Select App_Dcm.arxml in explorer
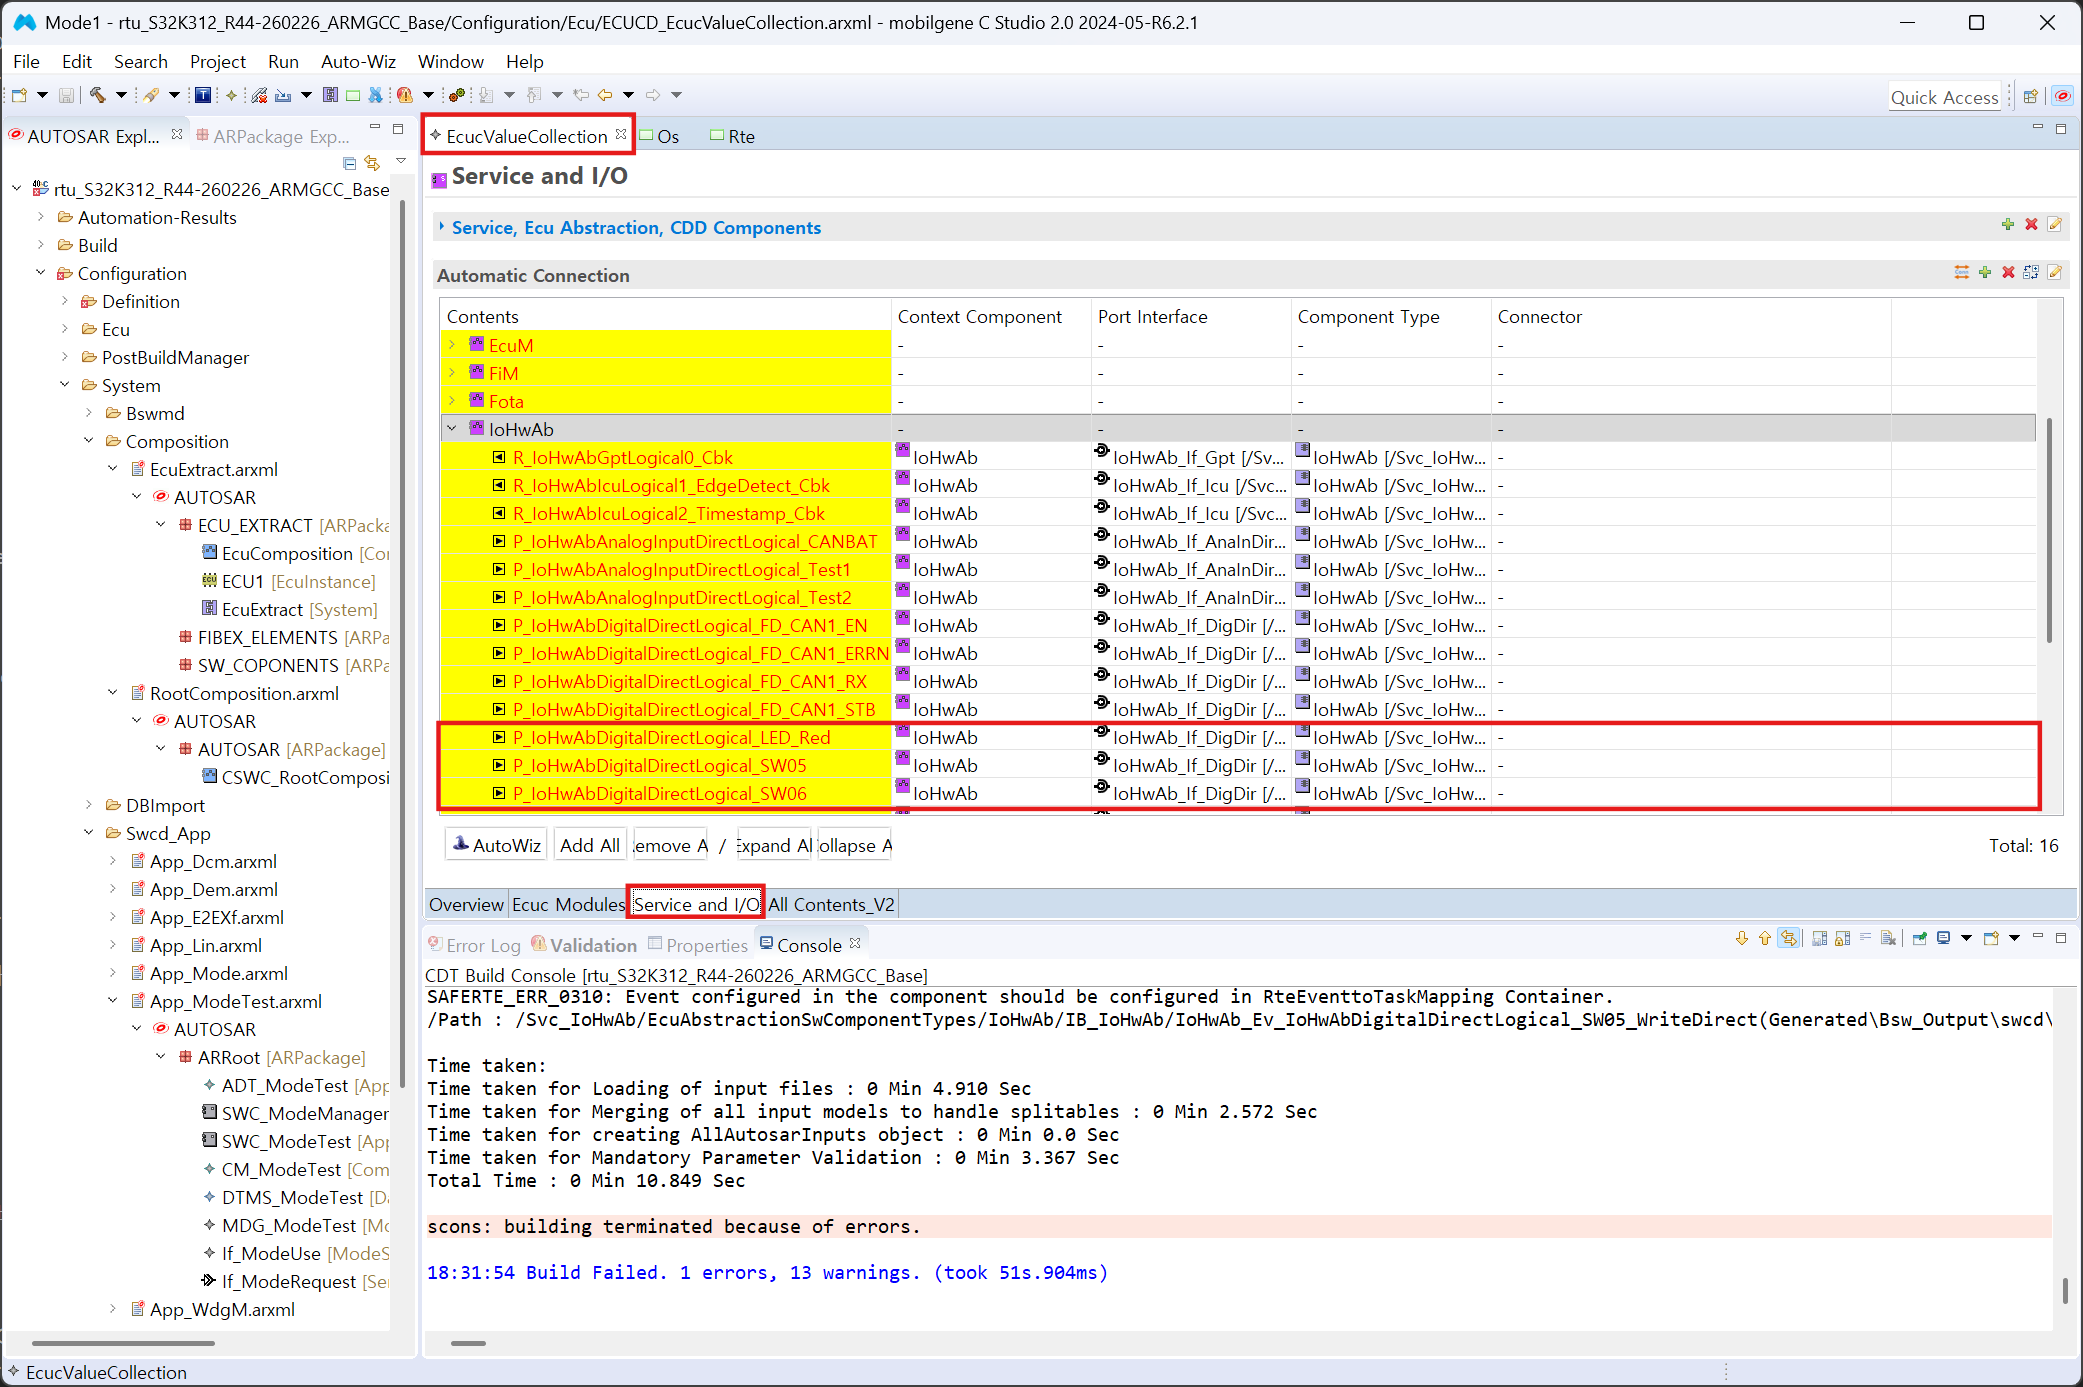The height and width of the screenshot is (1387, 2083). (212, 861)
